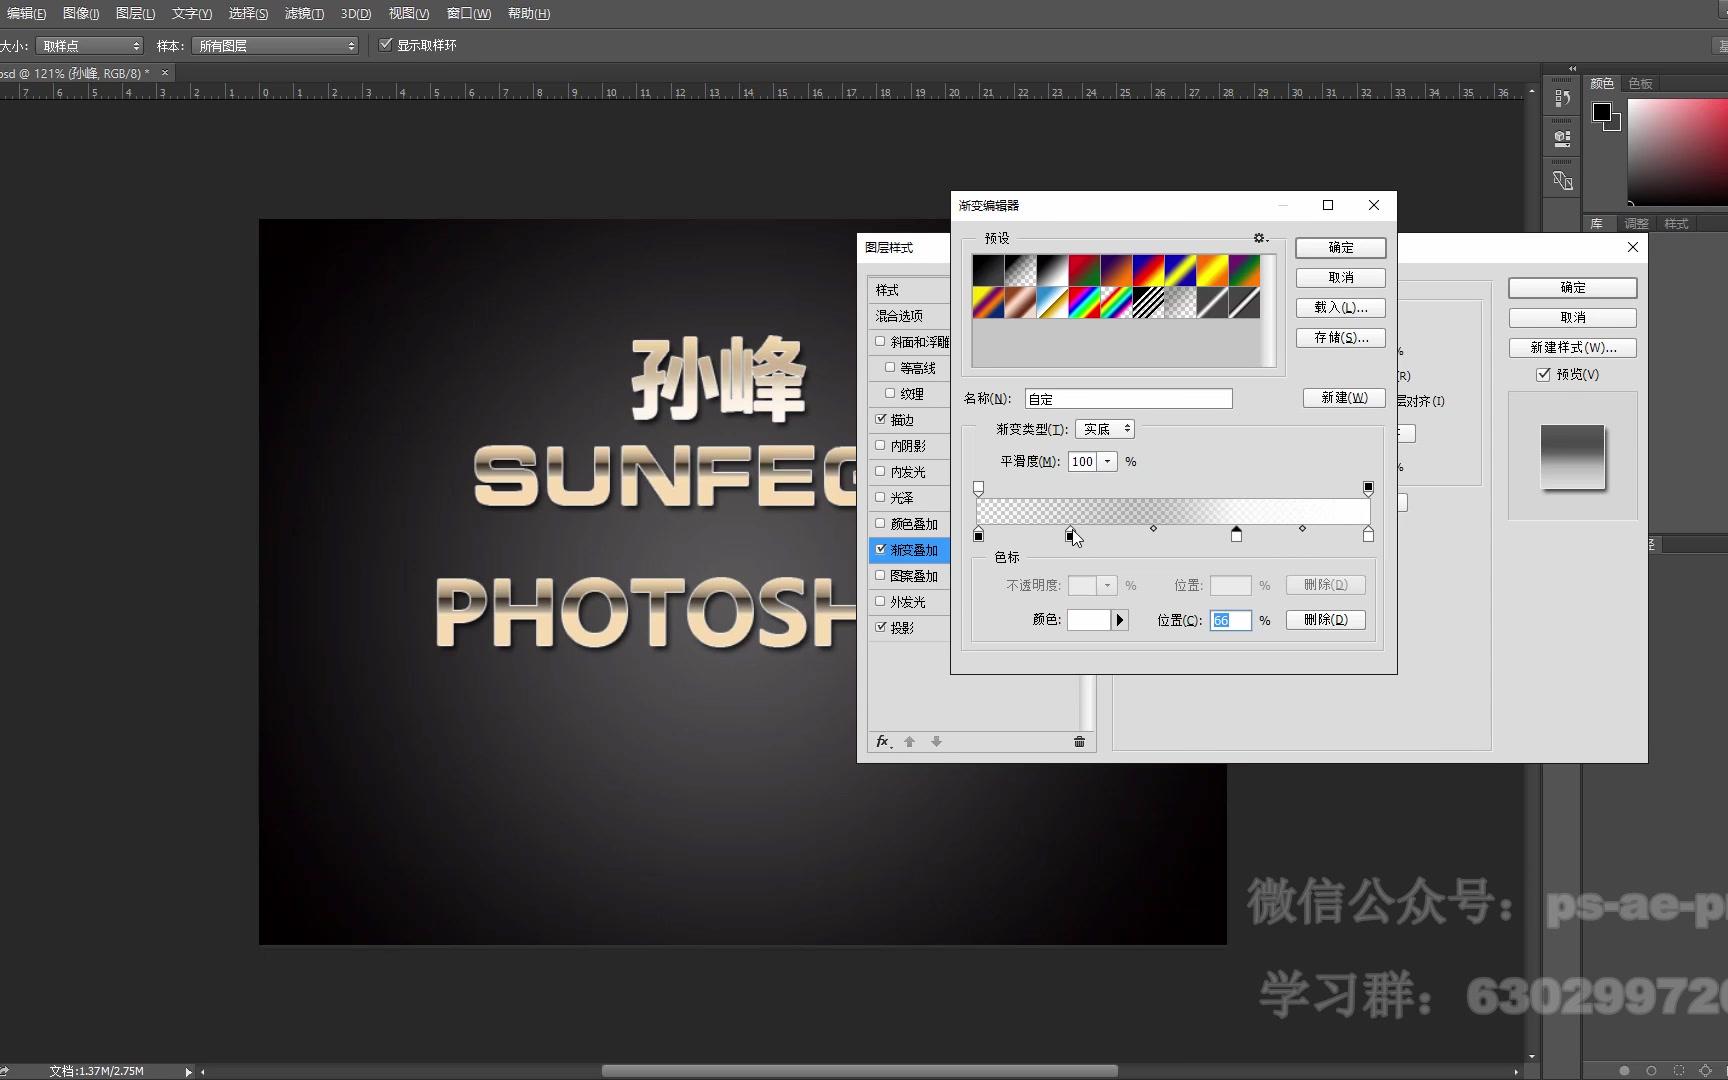Click the New gradient button
This screenshot has height=1080, width=1728.
click(x=1344, y=397)
